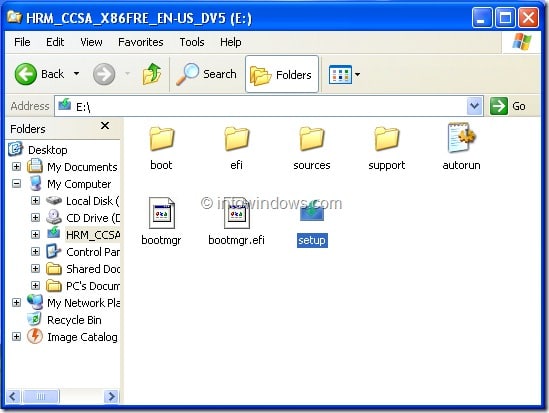The height and width of the screenshot is (413, 549).
Task: Select the setup installer icon
Action: click(312, 212)
